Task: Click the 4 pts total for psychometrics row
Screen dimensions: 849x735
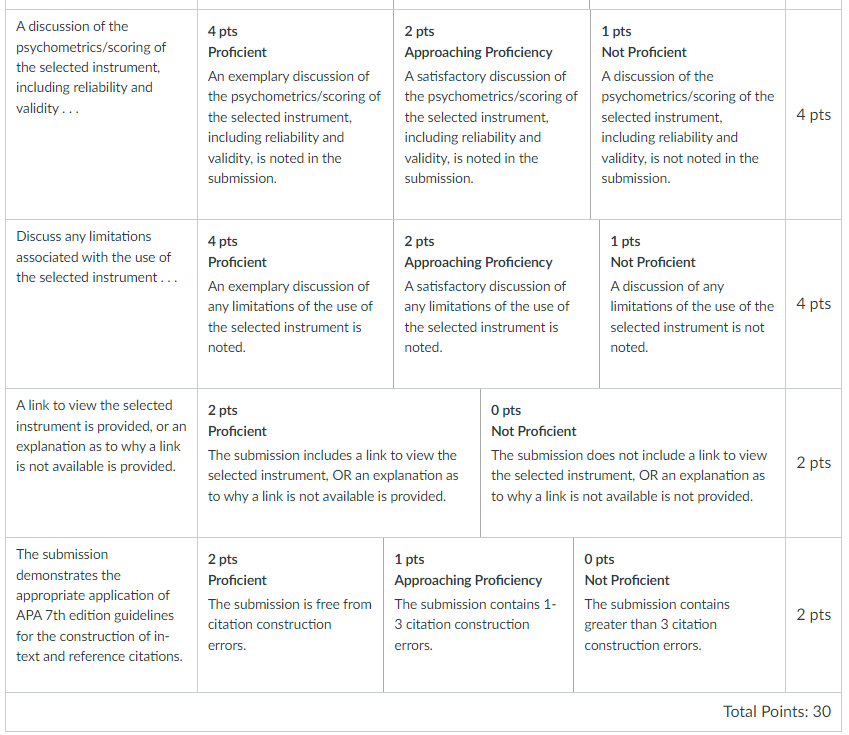Action: pos(813,115)
